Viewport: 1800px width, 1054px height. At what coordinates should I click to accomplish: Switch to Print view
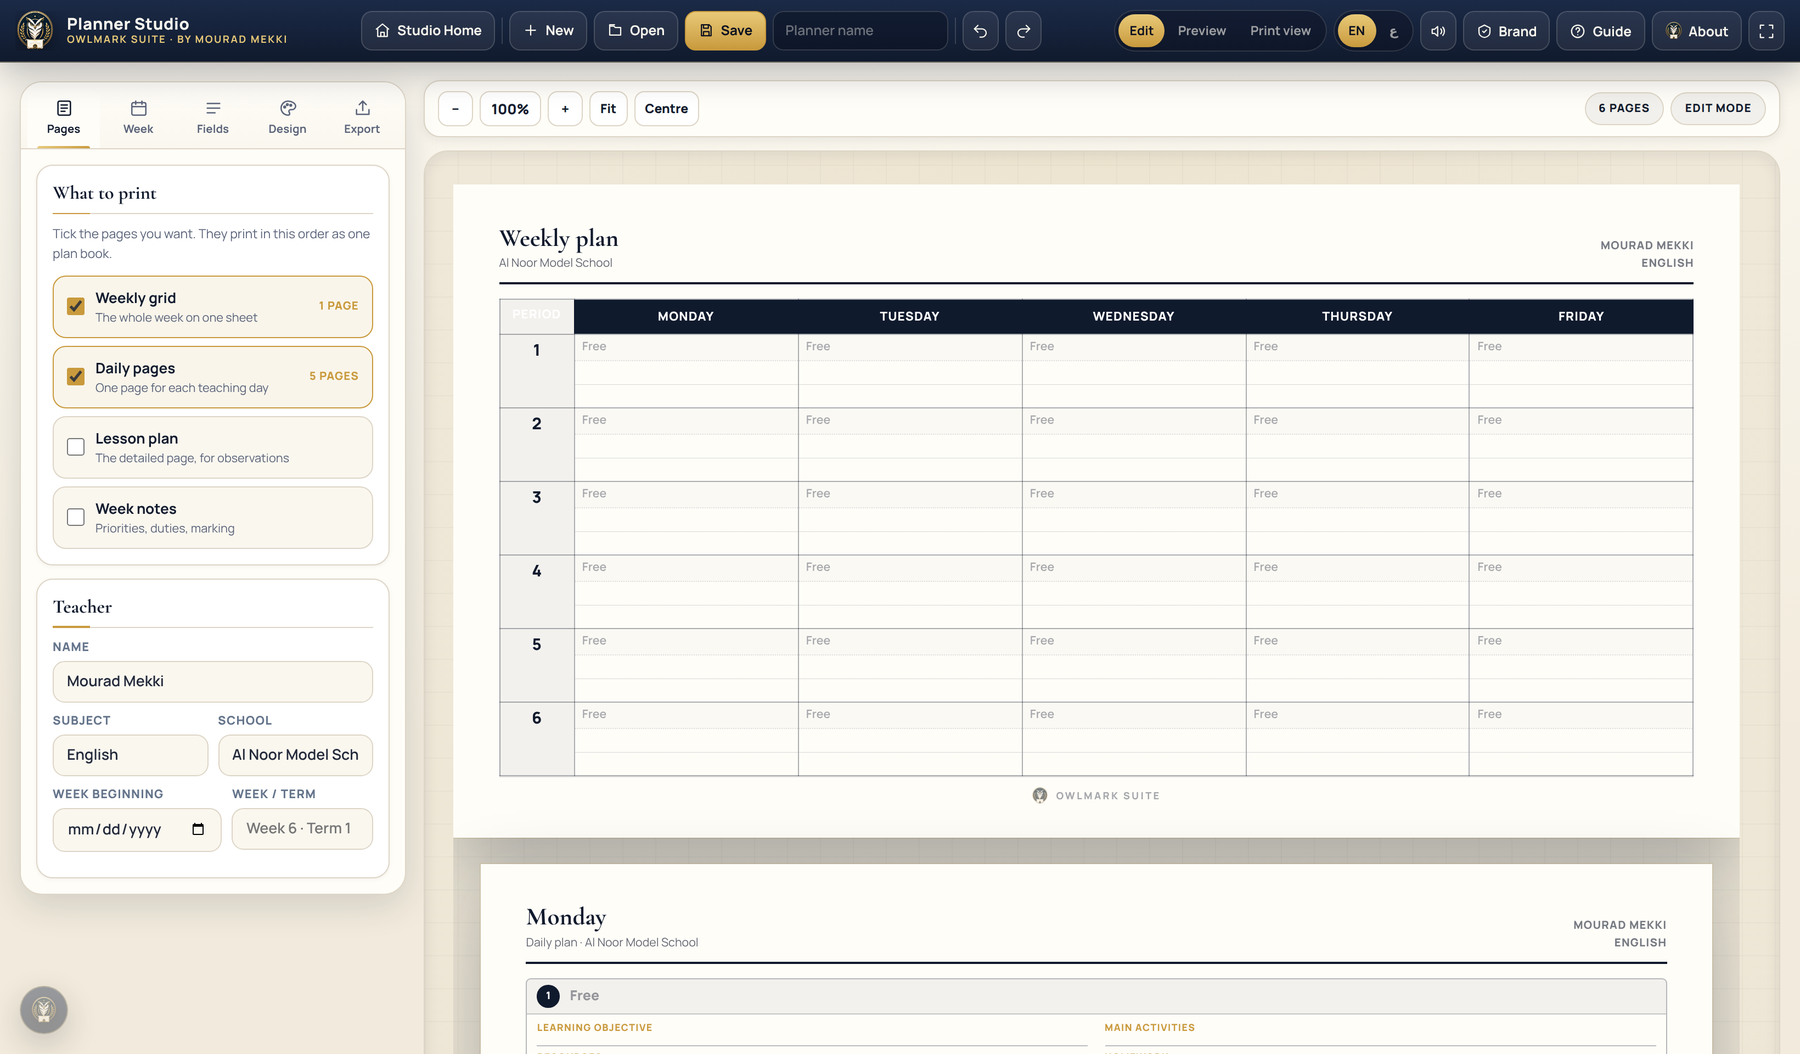1280,31
